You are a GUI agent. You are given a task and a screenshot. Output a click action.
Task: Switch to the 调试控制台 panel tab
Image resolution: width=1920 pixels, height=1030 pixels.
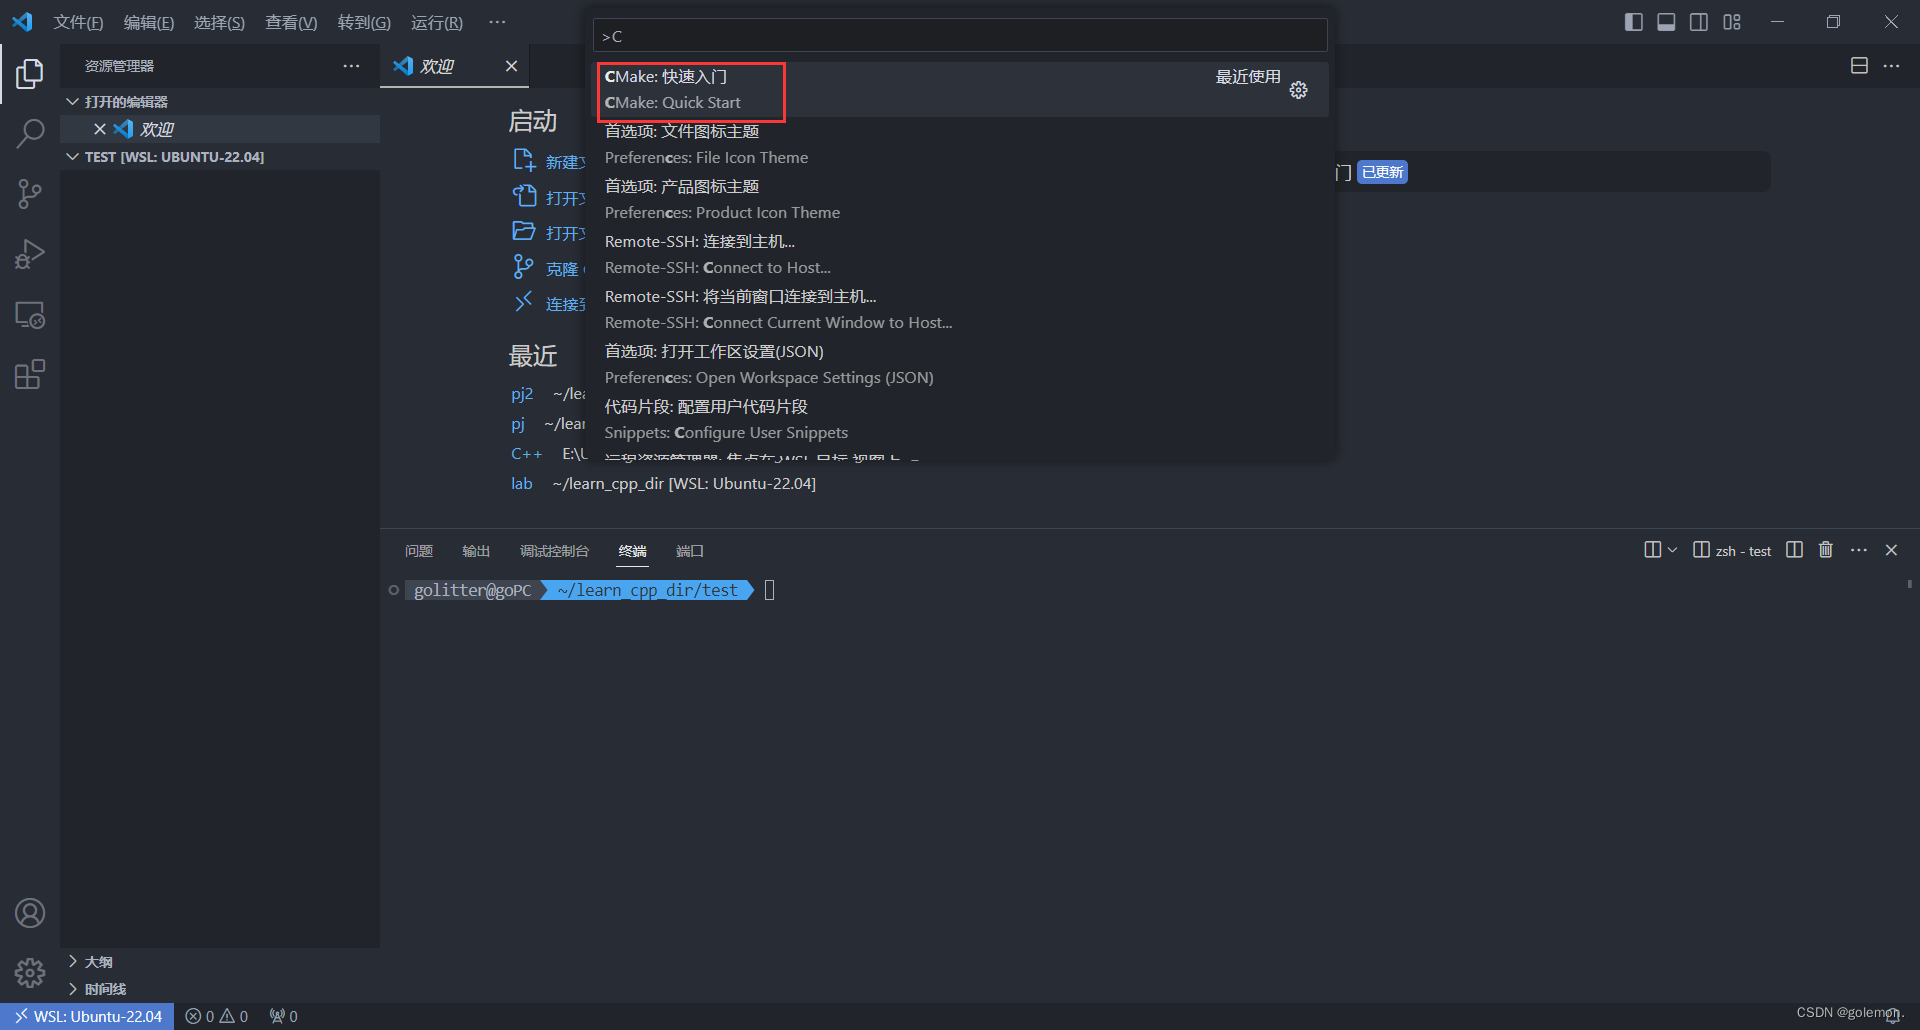(554, 551)
